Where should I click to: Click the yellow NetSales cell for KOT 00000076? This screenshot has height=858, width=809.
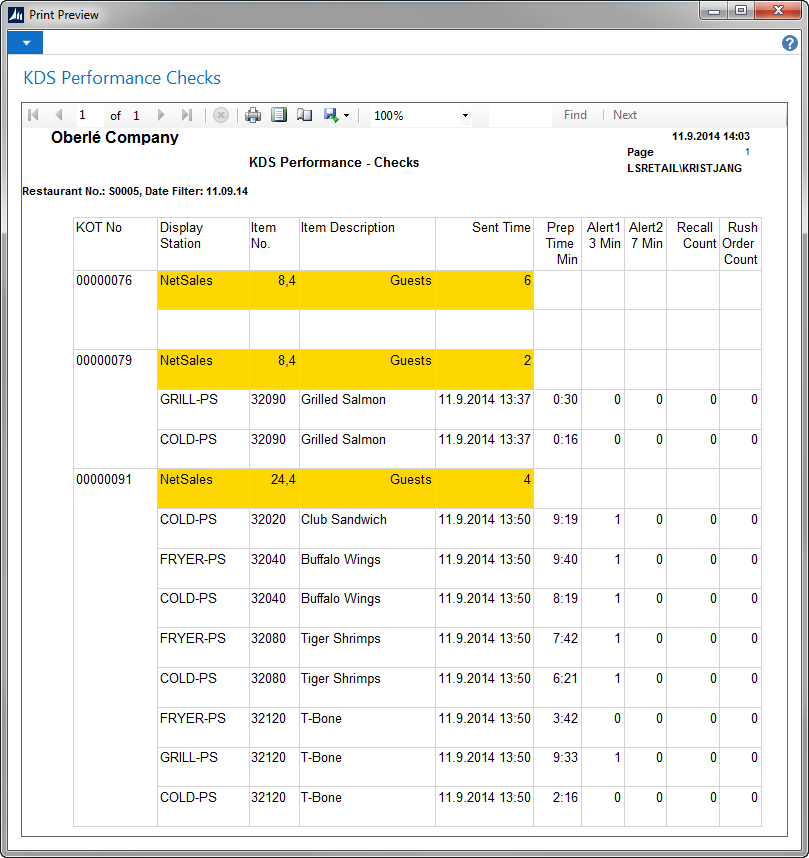[202, 289]
